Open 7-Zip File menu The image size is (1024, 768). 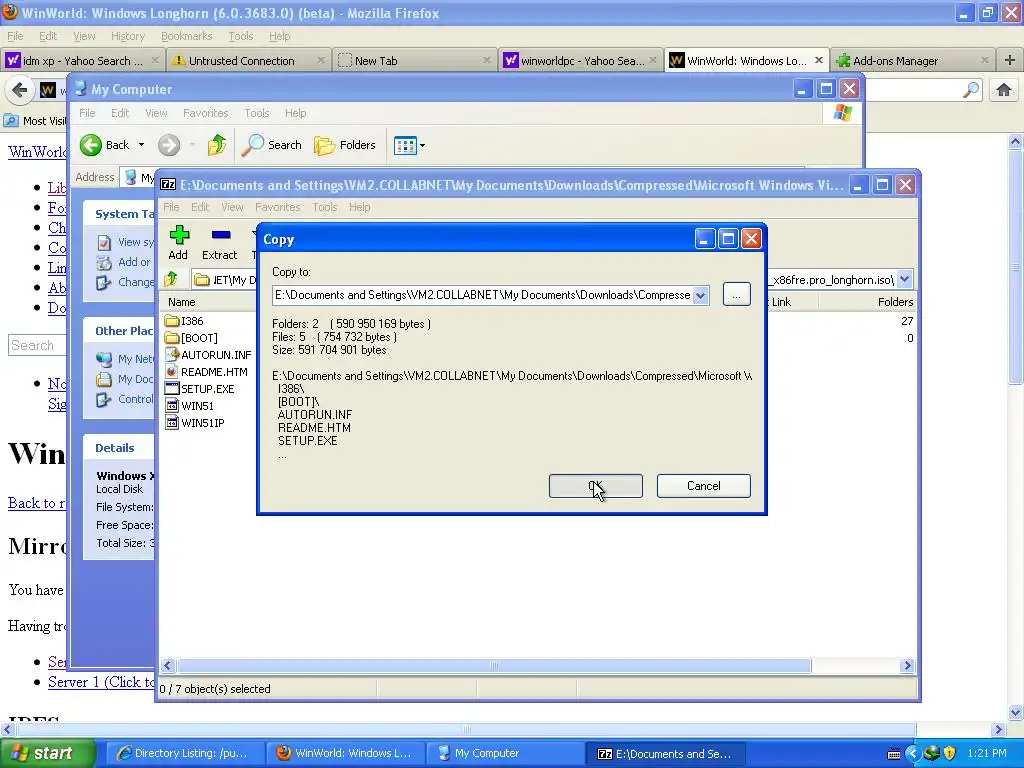[171, 207]
